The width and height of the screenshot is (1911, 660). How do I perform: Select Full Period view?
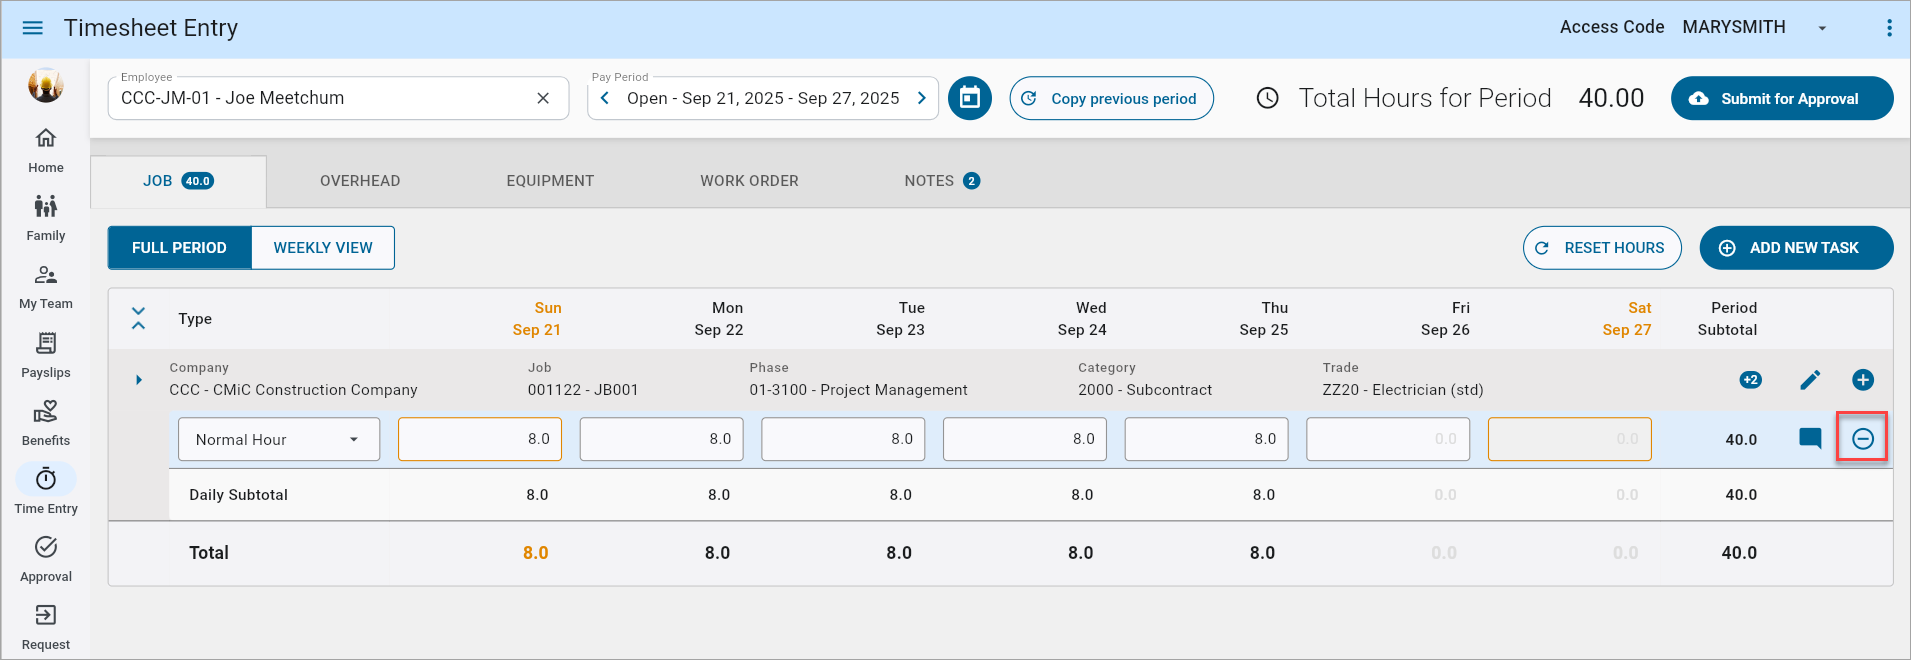tap(179, 248)
